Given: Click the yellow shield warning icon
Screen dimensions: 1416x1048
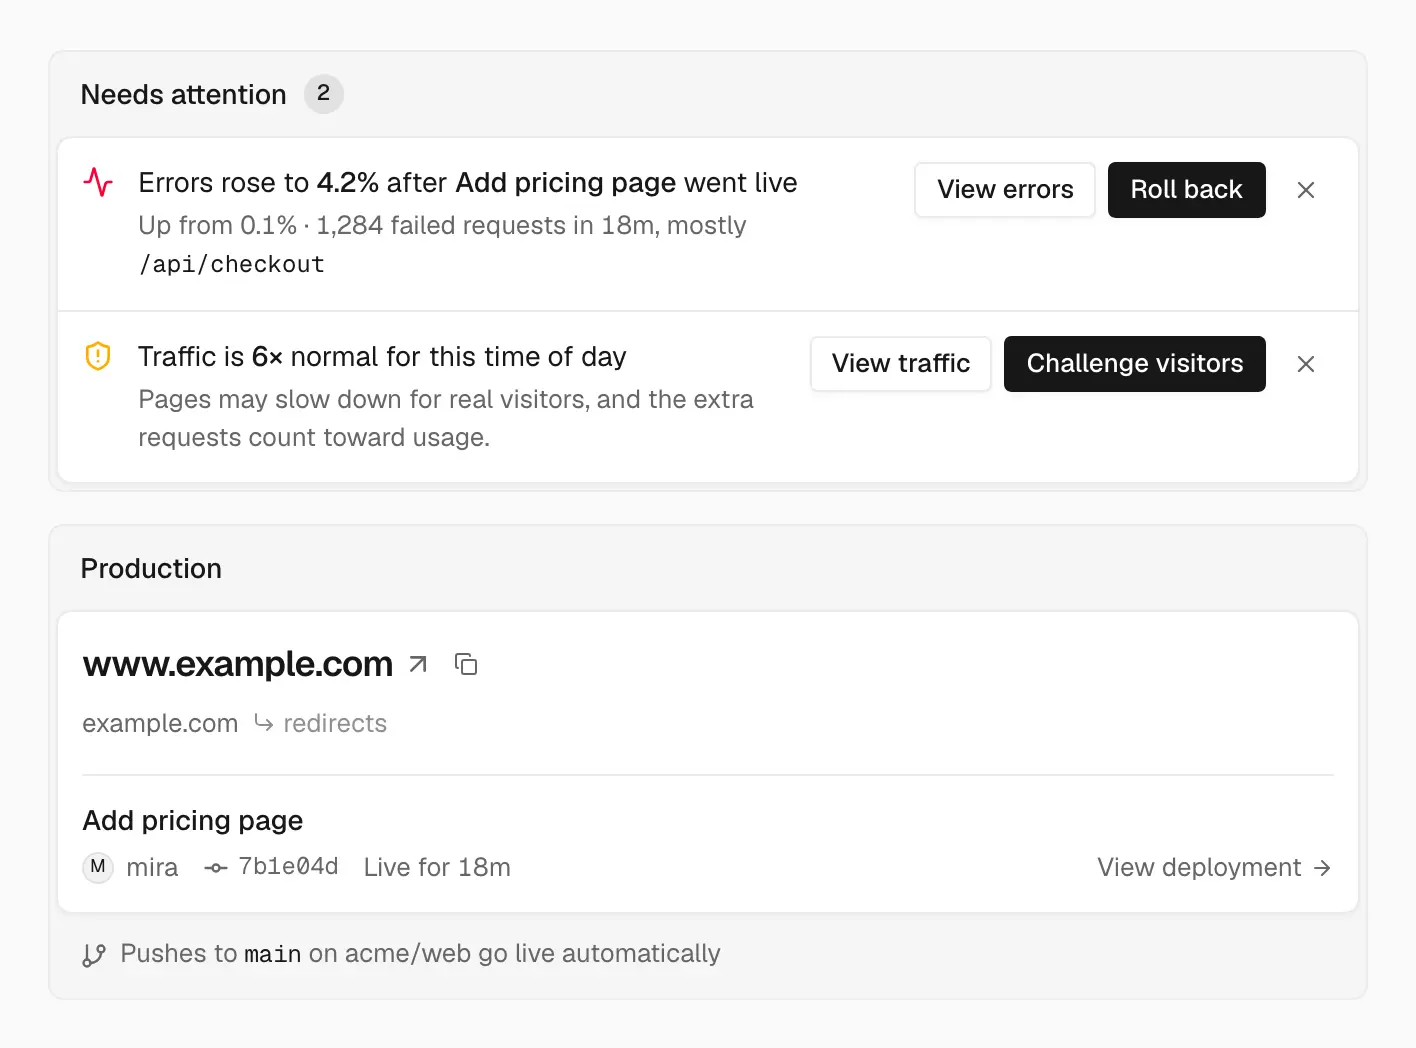Looking at the screenshot, I should tap(98, 356).
